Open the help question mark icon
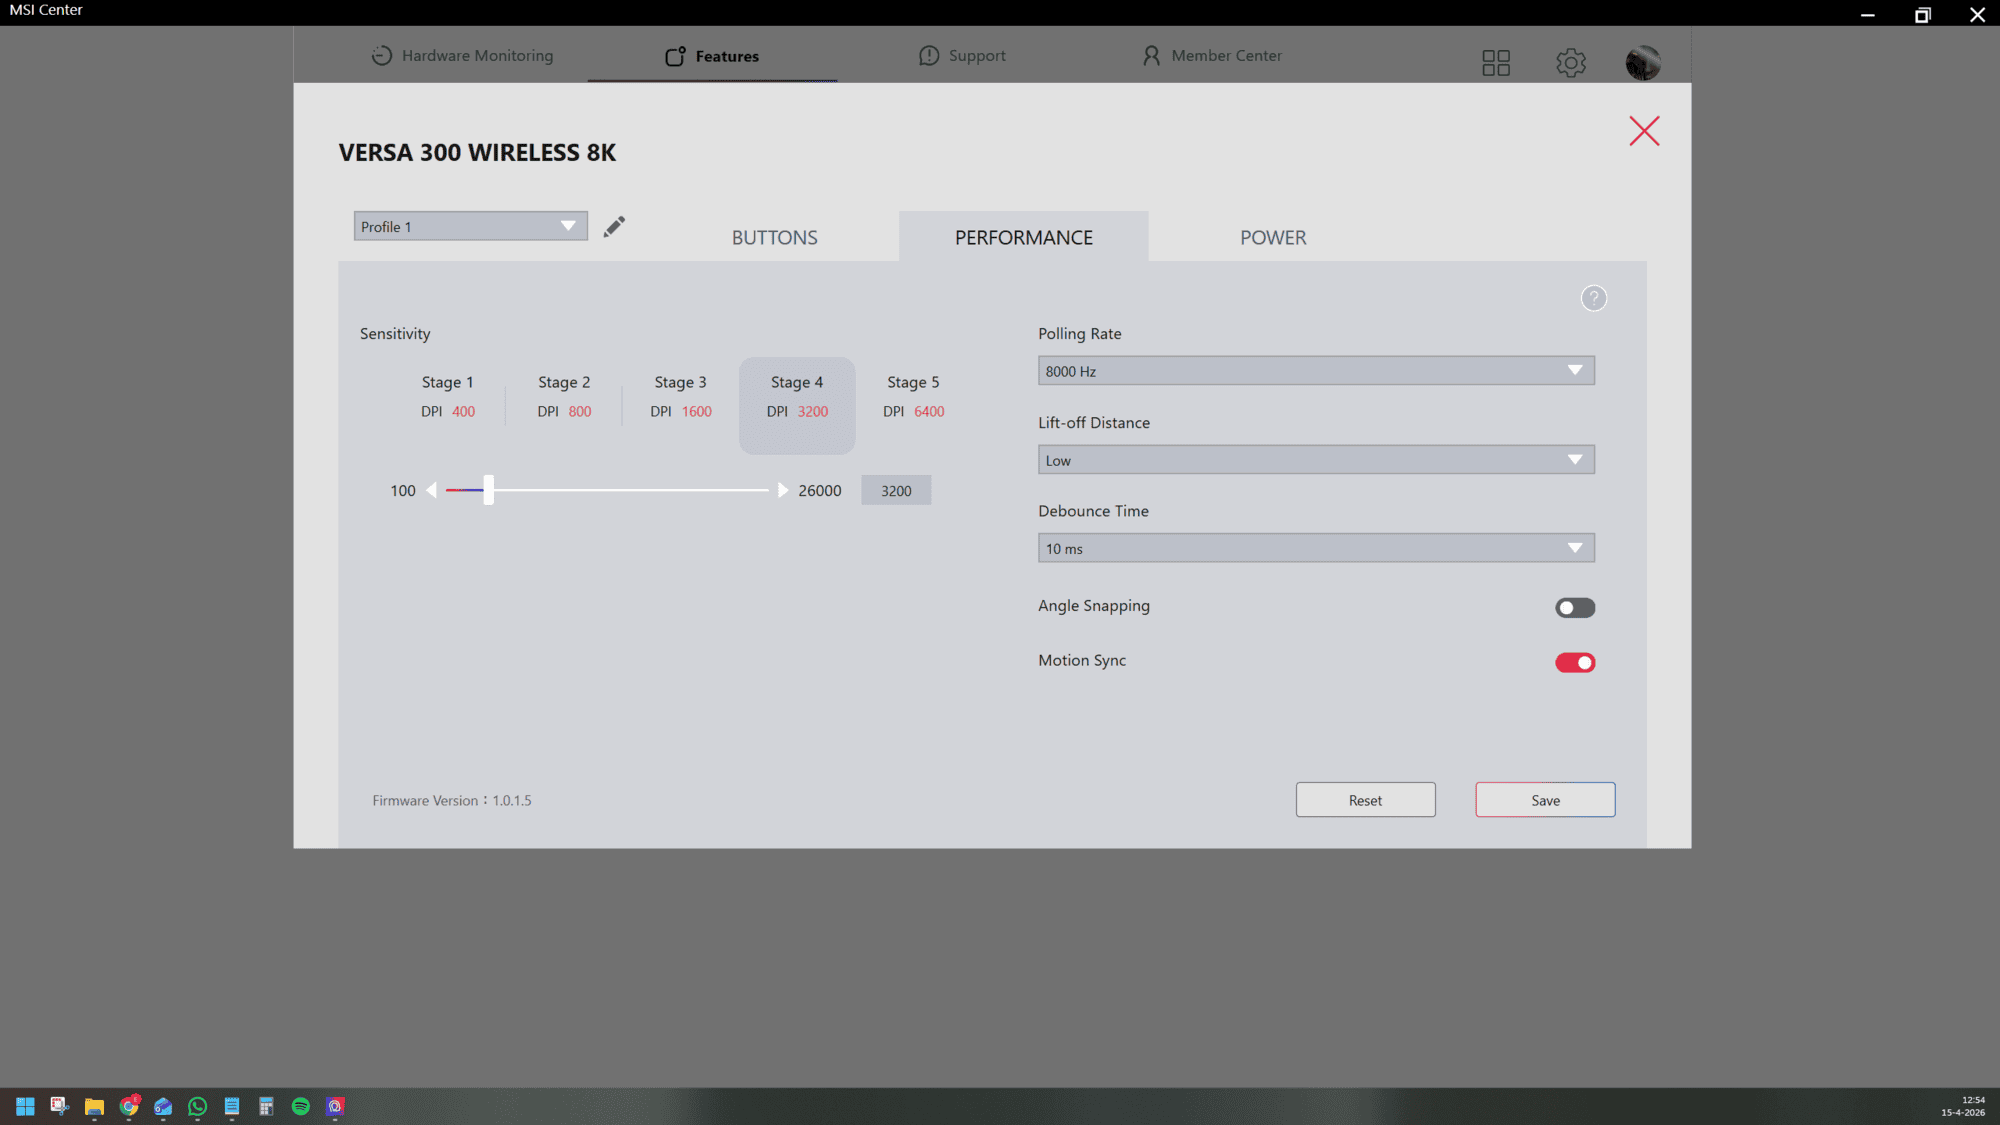 click(x=1593, y=298)
